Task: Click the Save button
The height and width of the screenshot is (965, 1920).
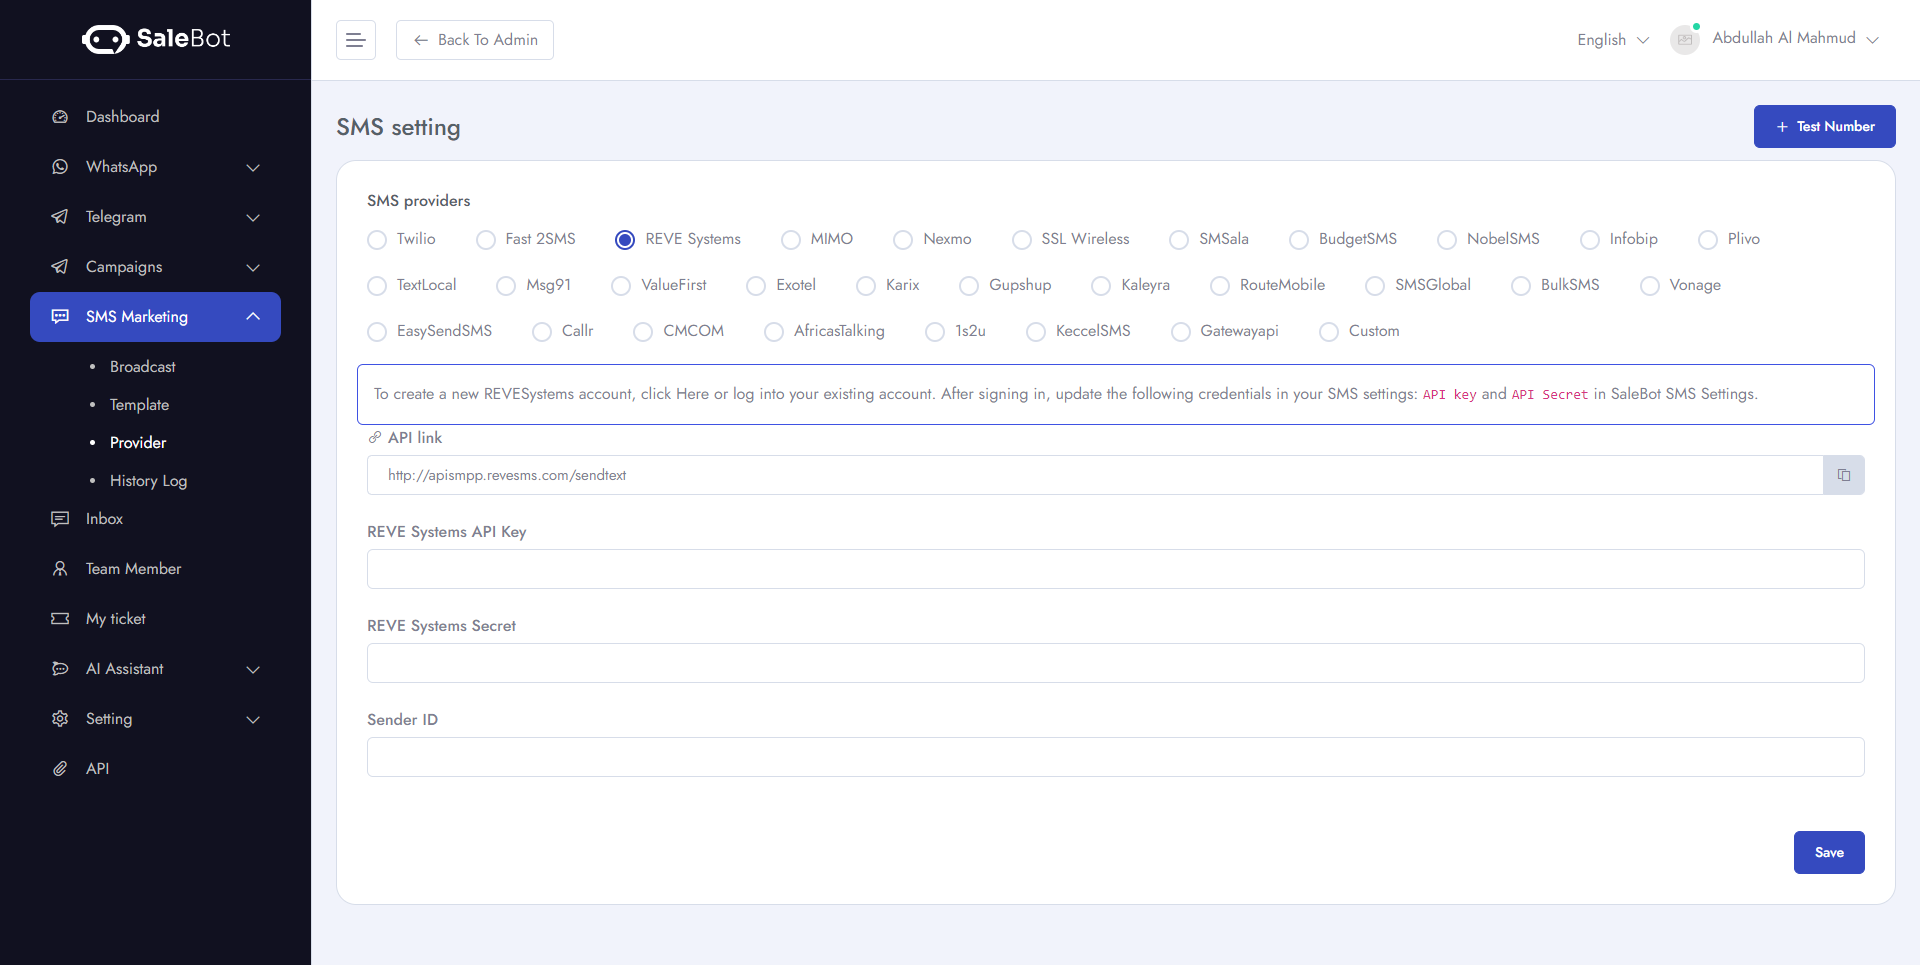Action: [1828, 852]
